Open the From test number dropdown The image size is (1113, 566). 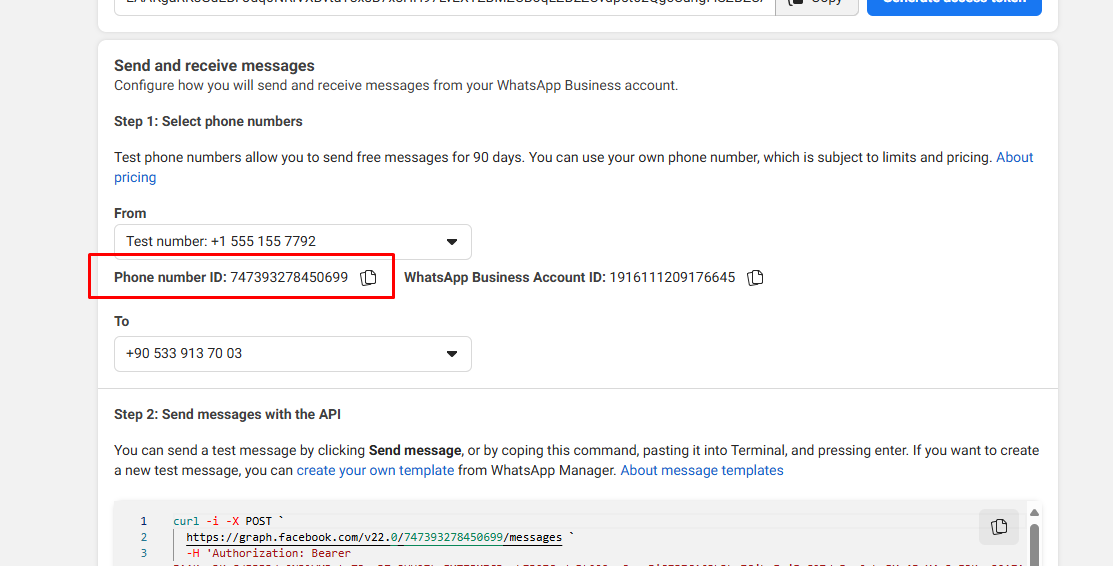point(292,242)
